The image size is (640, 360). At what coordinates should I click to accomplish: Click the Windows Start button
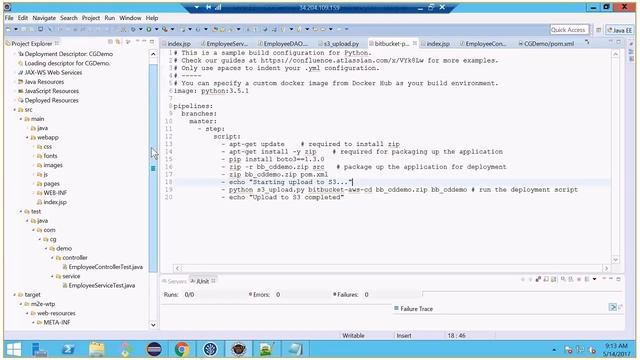[x=14, y=350]
